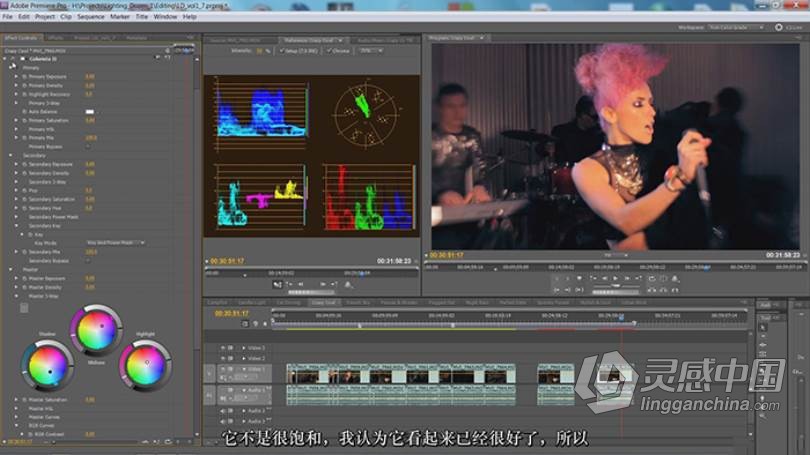The image size is (810, 455).
Task: Click the Midtone color wheel
Action: click(x=96, y=329)
